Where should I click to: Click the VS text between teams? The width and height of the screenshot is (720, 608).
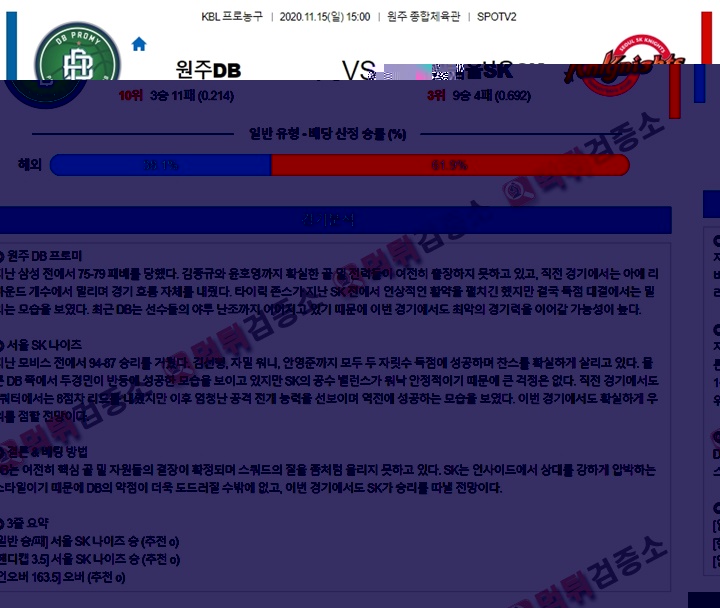[359, 70]
